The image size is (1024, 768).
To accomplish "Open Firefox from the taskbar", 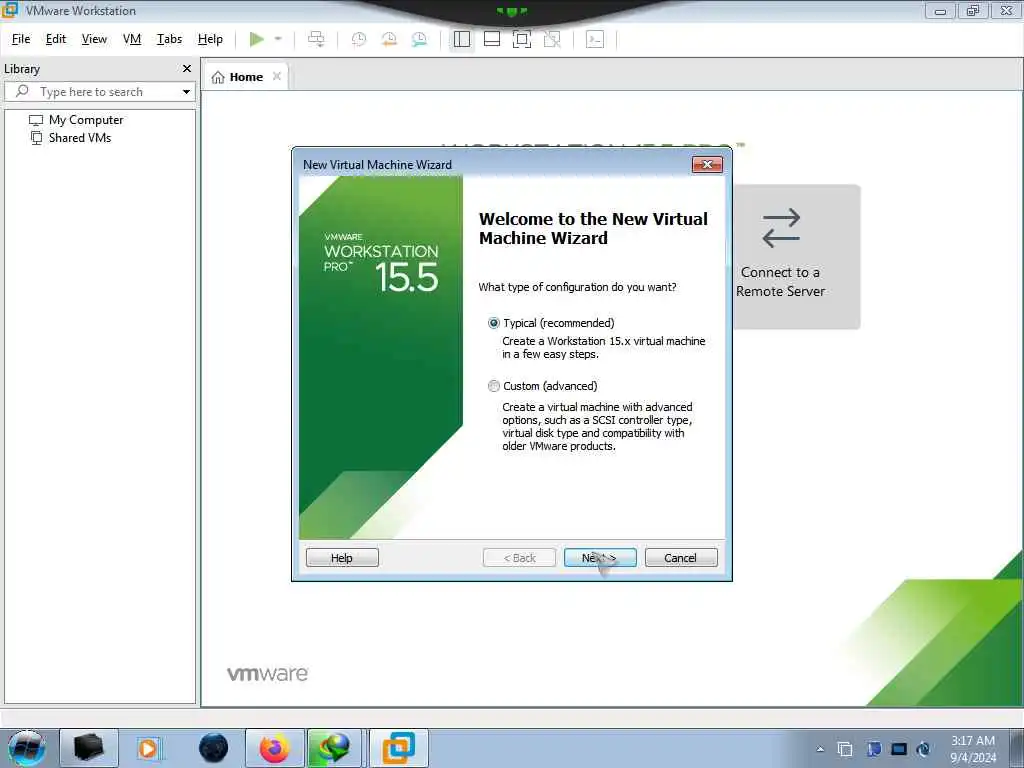I will click(x=275, y=748).
